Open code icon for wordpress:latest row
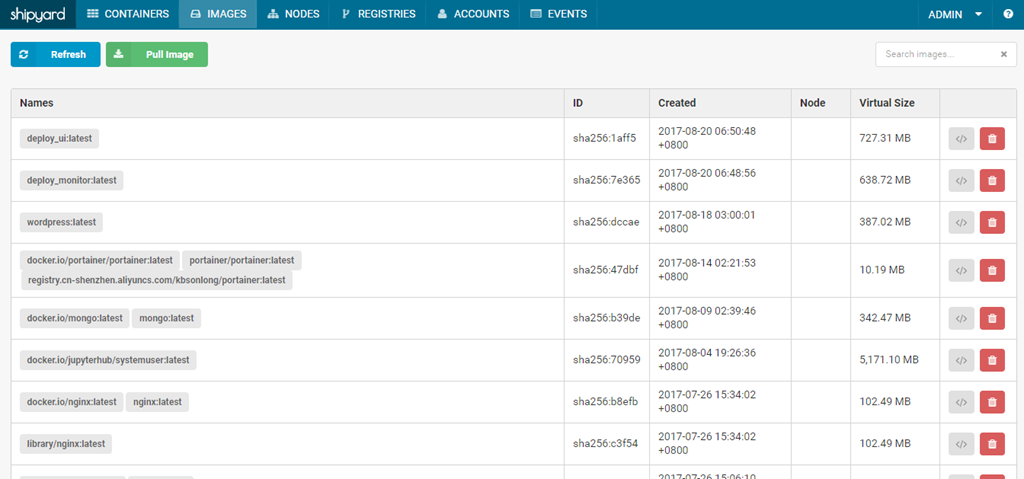Image resolution: width=1024 pixels, height=479 pixels. pos(961,222)
